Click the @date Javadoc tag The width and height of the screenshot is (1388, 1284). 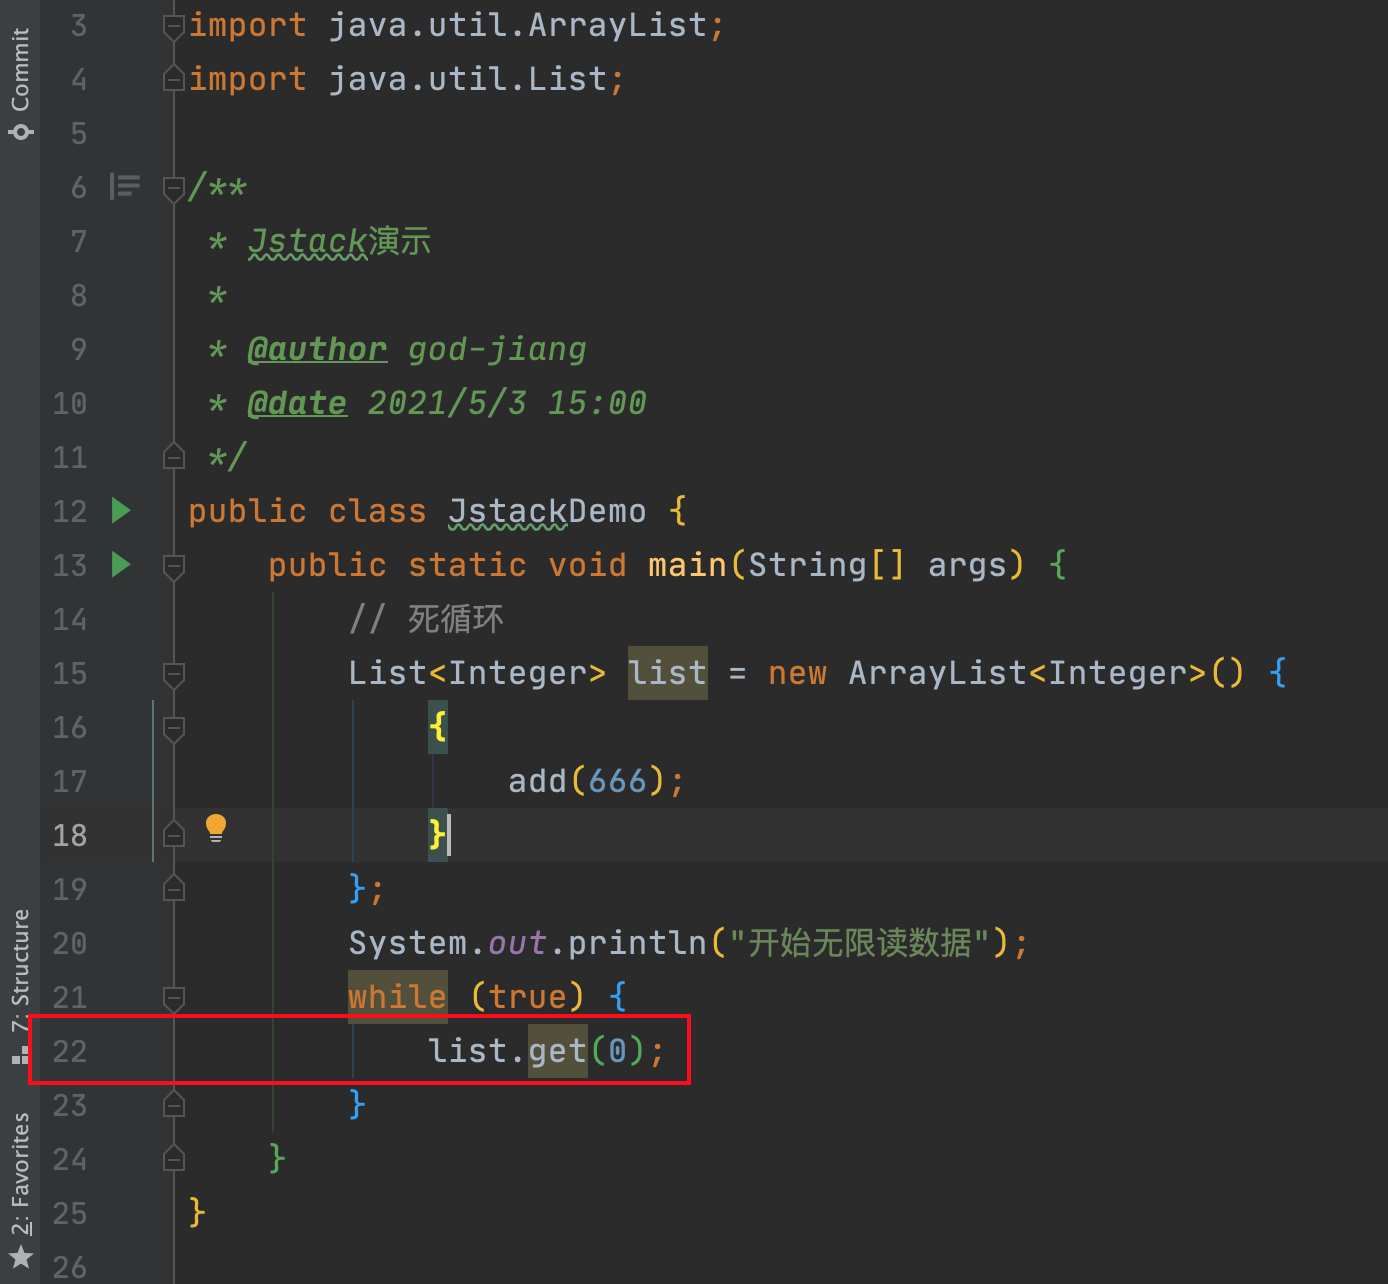[x=297, y=403]
